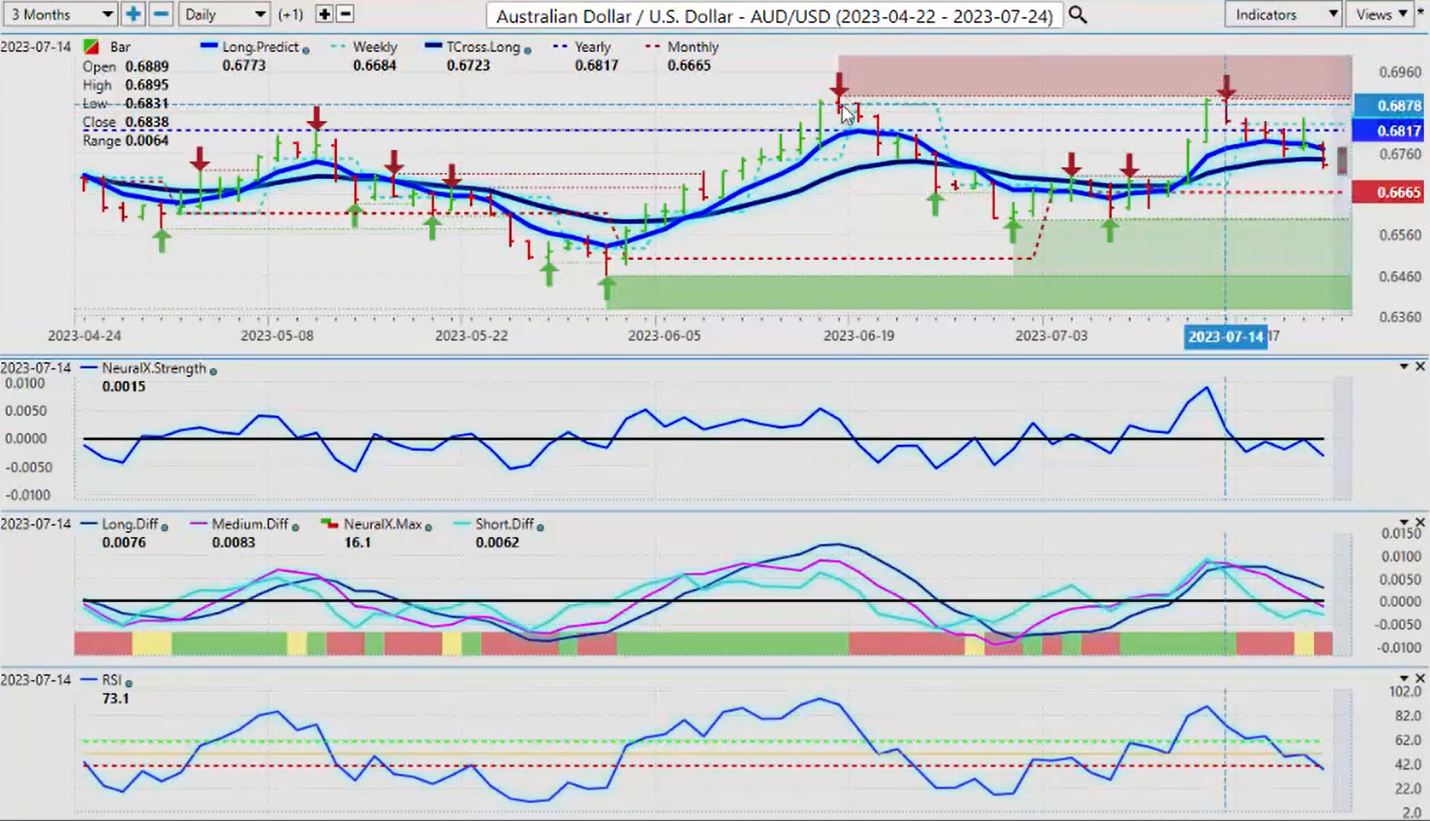This screenshot has height=821, width=1430.
Task: Open Long.Diff panel dropdown arrow
Action: coord(1404,523)
